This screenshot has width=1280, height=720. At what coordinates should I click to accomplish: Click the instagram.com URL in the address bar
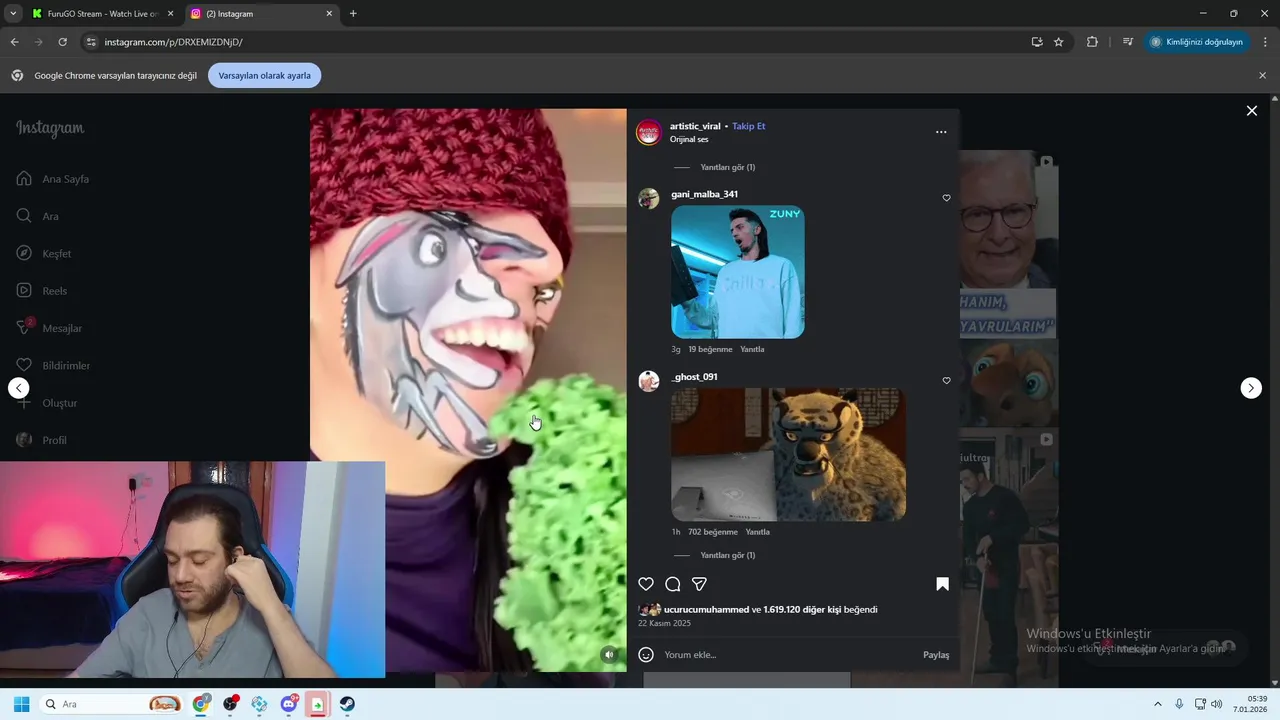(174, 42)
